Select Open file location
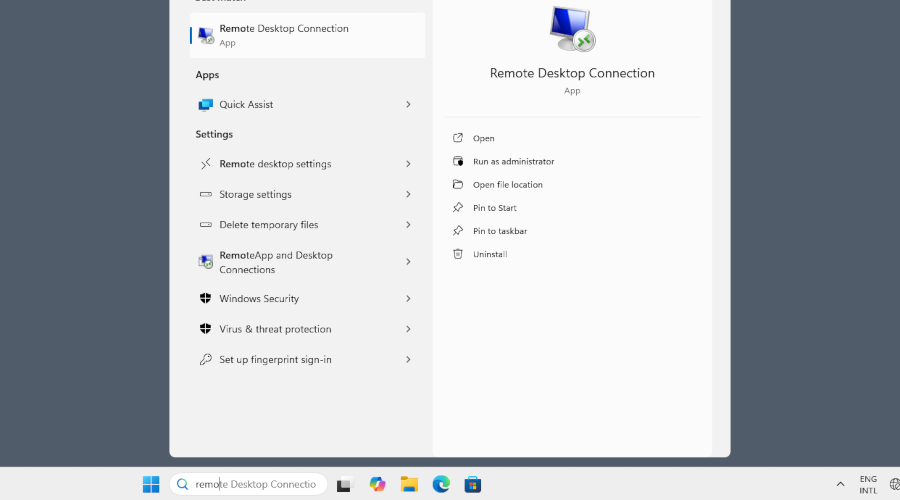Viewport: 900px width, 500px height. point(507,185)
